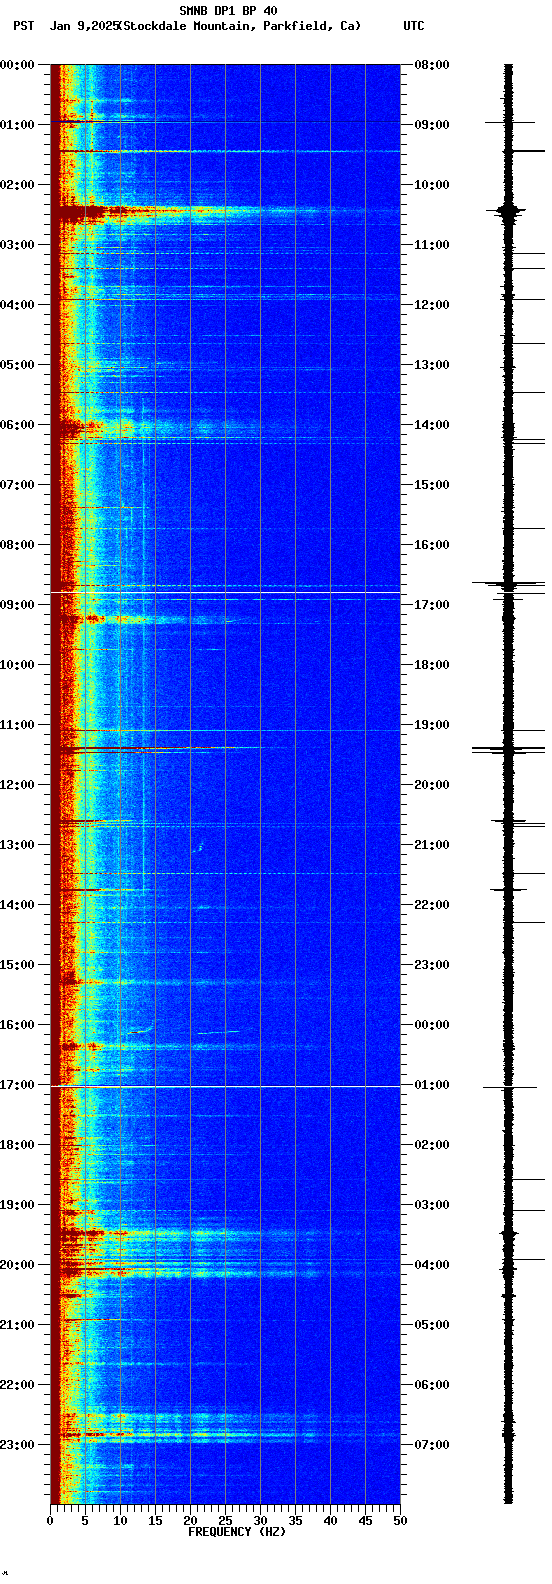Click the 05:00 PST time label
Screen dimensions: 552x1584
pos(17,365)
